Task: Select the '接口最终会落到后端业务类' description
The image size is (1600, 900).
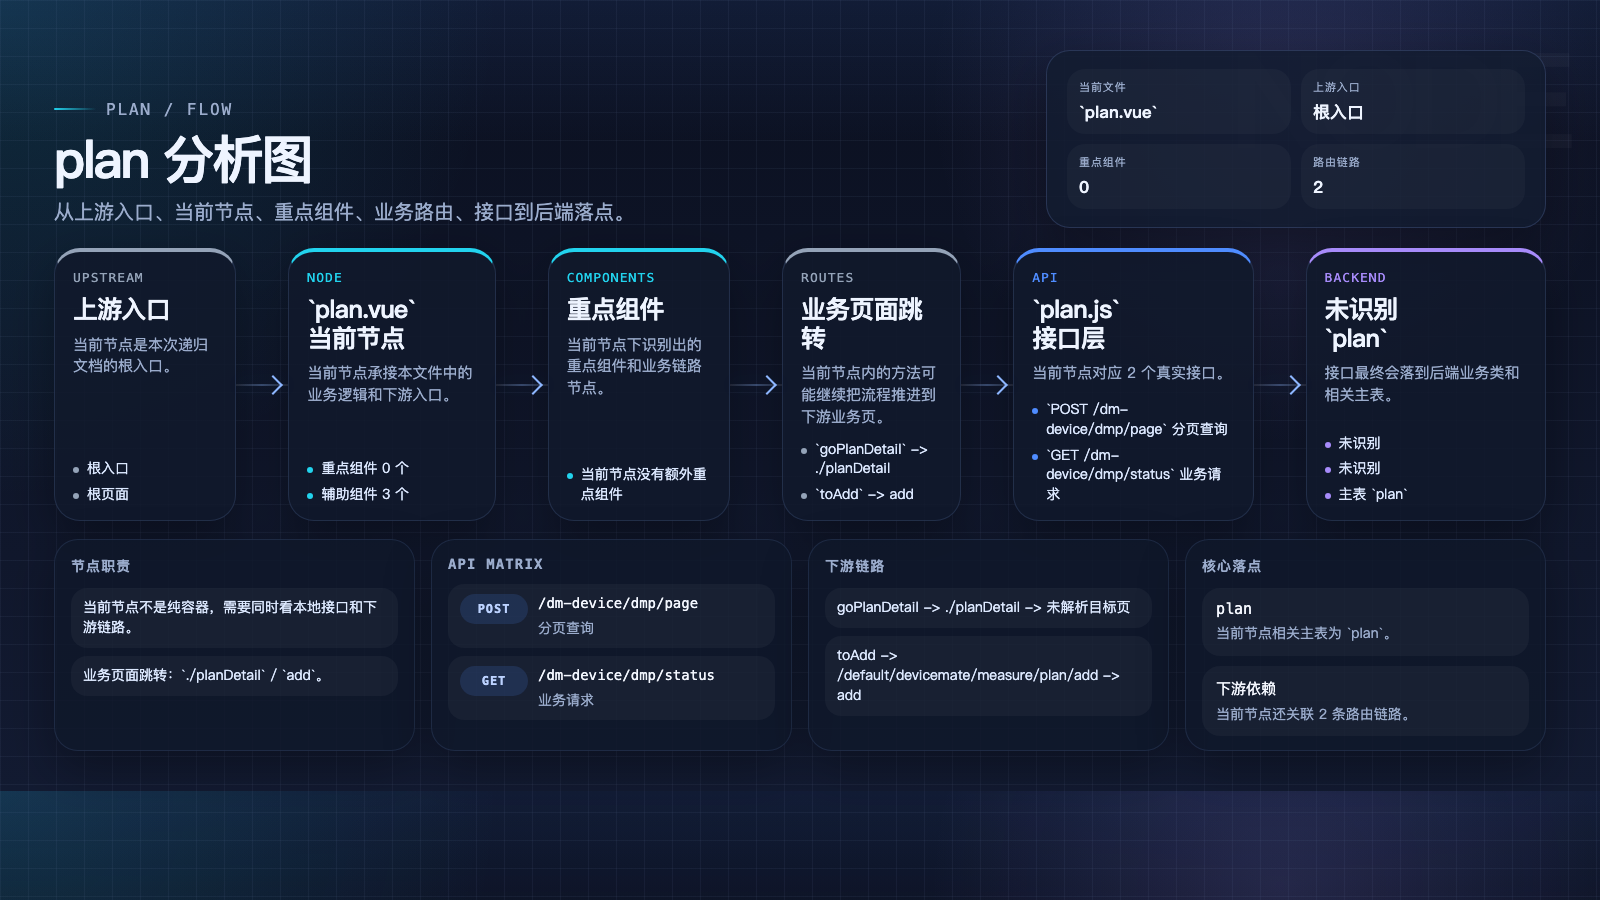Action: click(1422, 384)
